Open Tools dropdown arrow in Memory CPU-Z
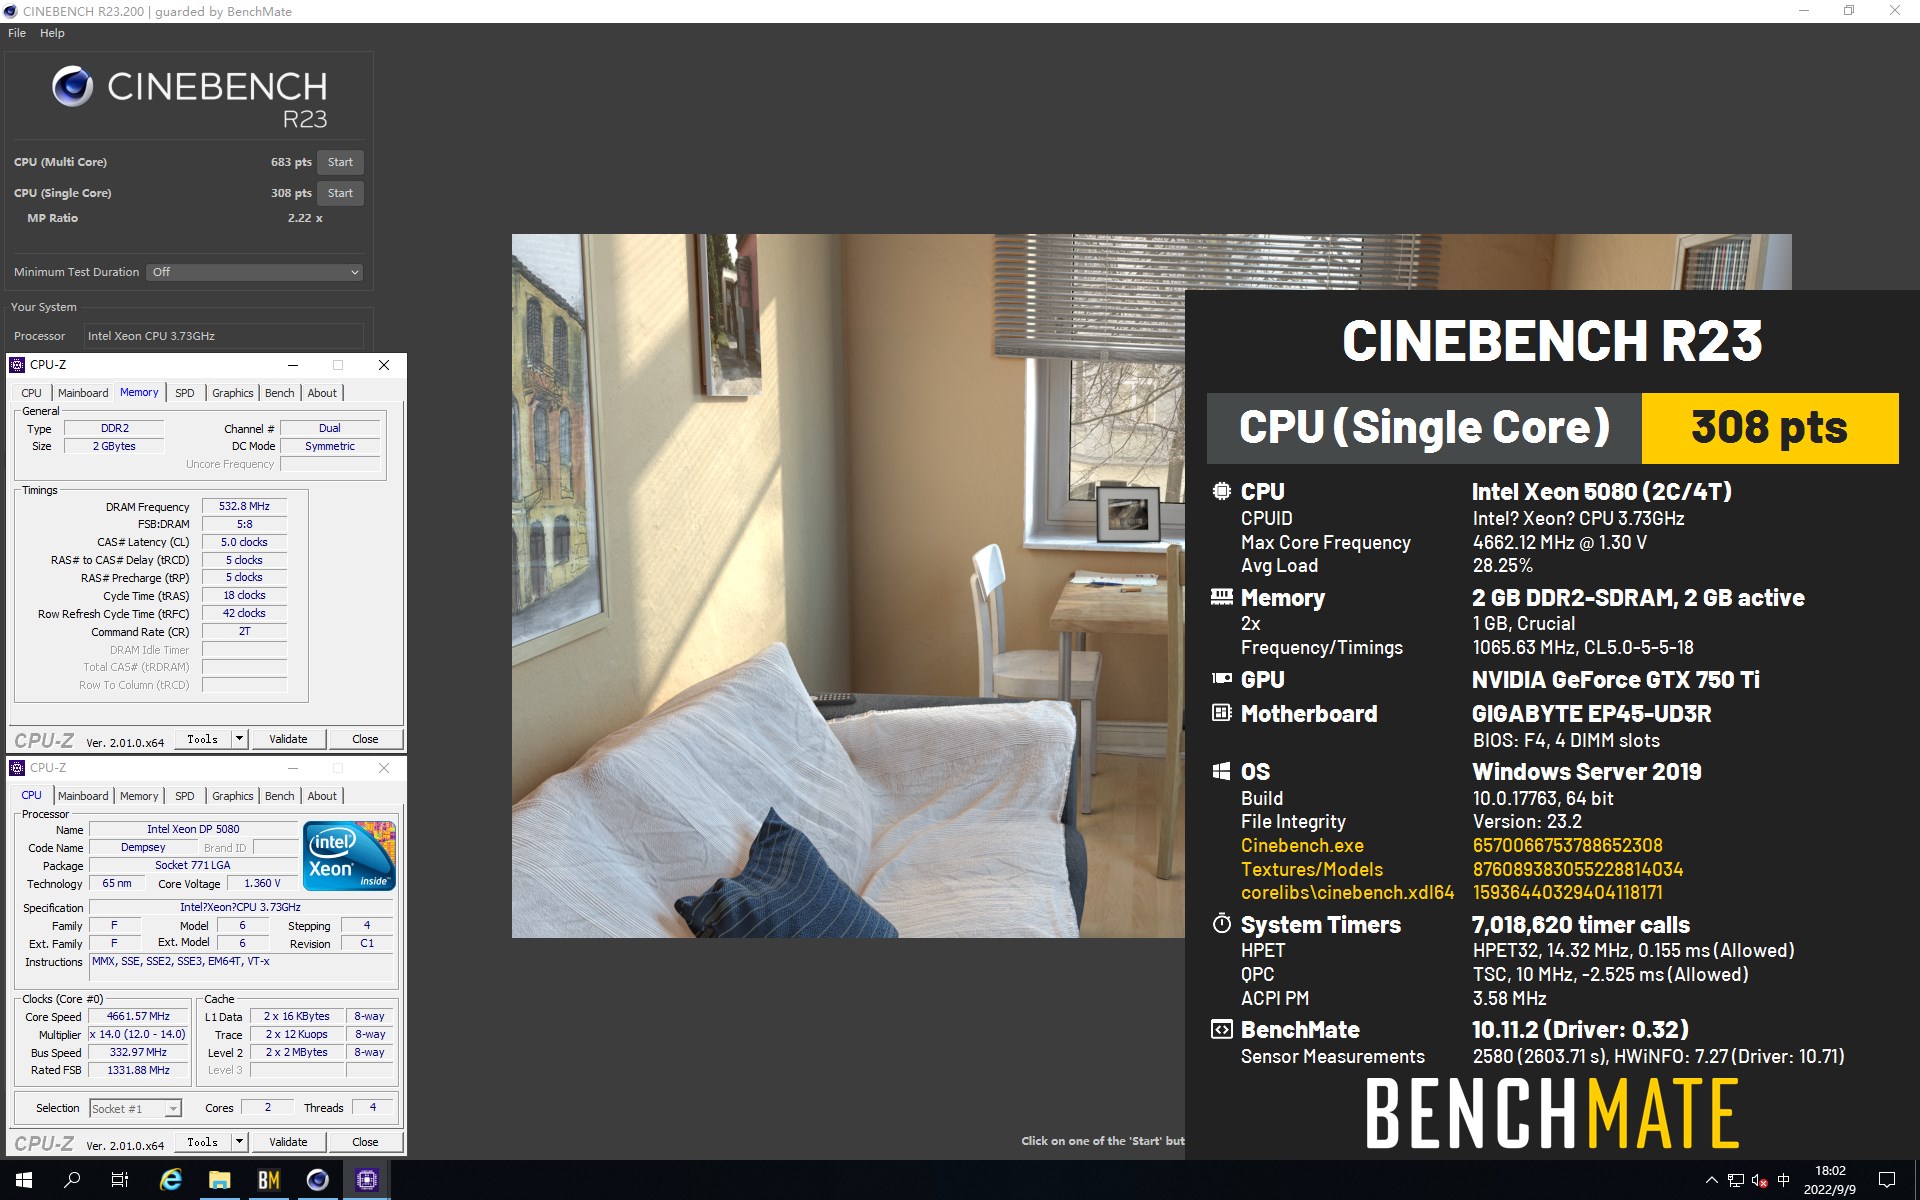This screenshot has width=1920, height=1200. pos(239,739)
